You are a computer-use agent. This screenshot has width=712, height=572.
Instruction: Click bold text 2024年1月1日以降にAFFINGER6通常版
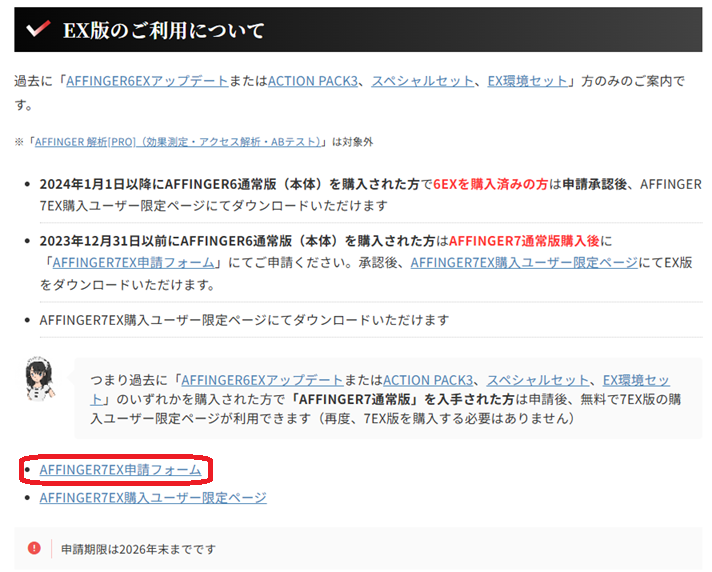click(x=158, y=184)
